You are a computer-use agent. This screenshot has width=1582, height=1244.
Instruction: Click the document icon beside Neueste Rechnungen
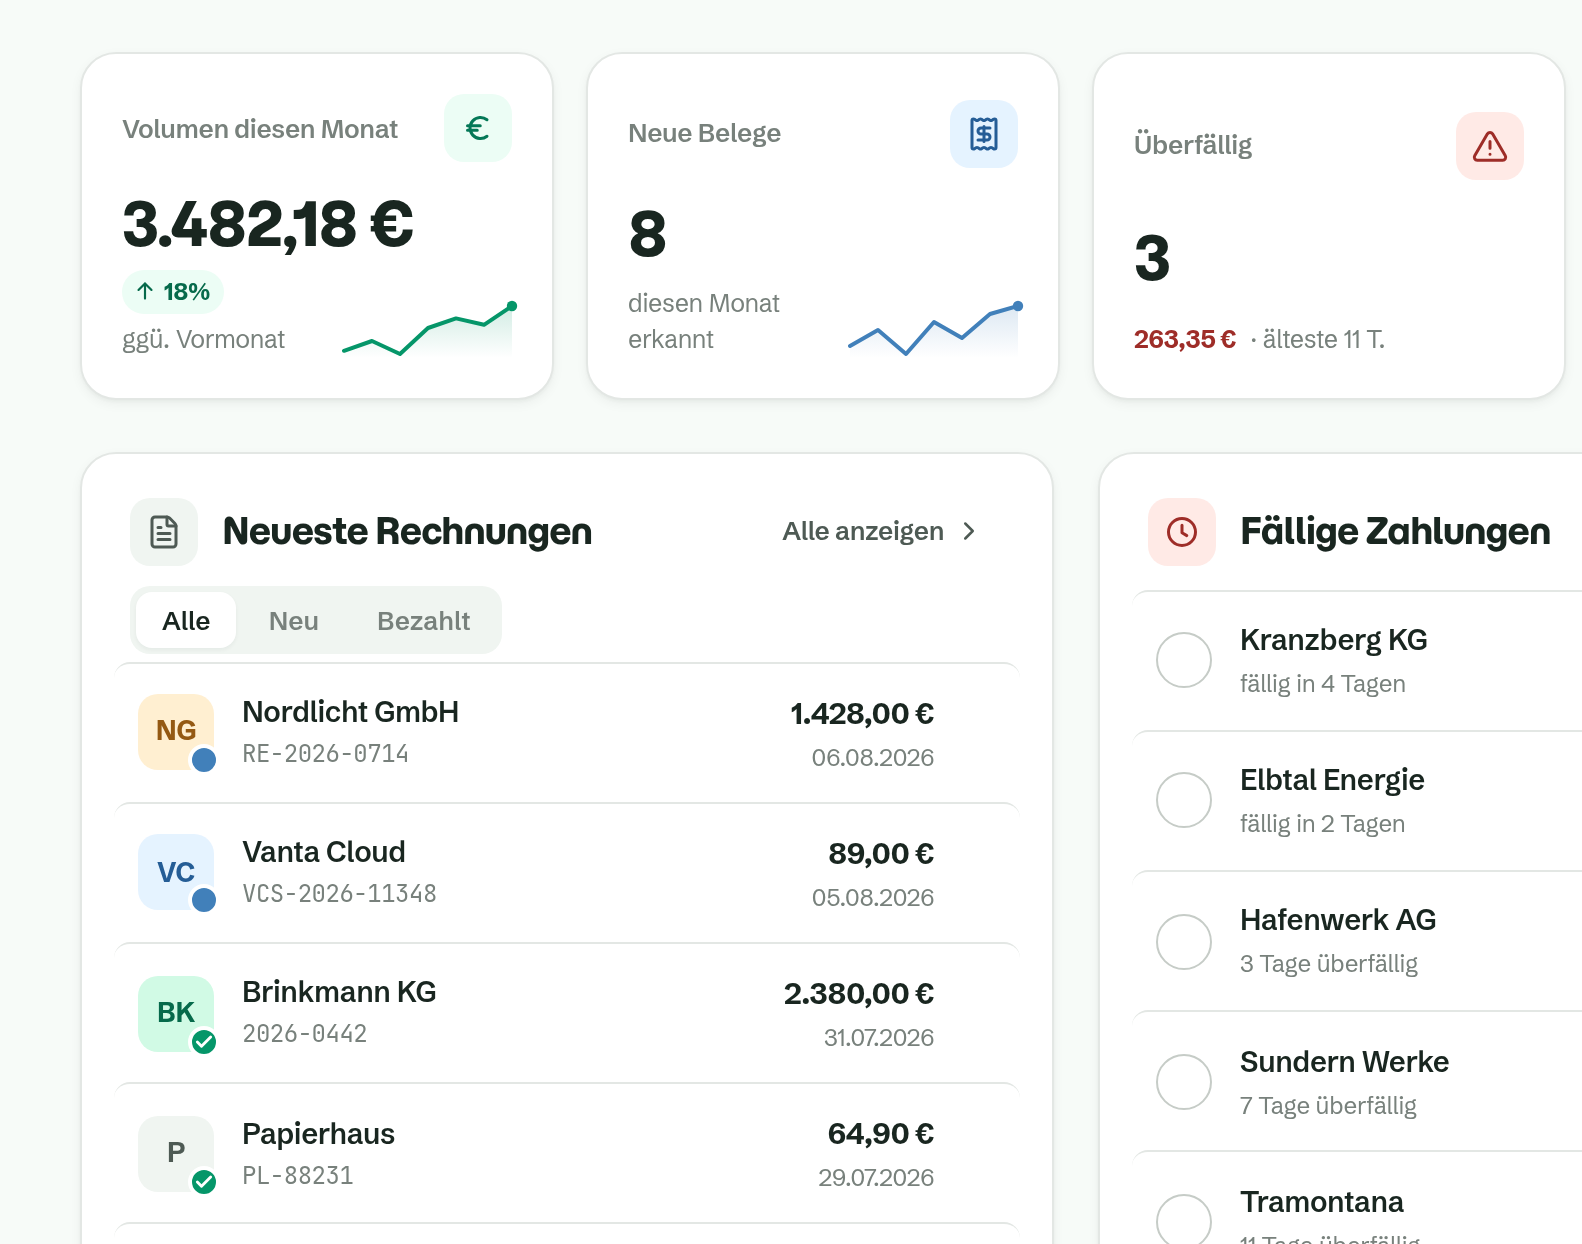click(164, 532)
